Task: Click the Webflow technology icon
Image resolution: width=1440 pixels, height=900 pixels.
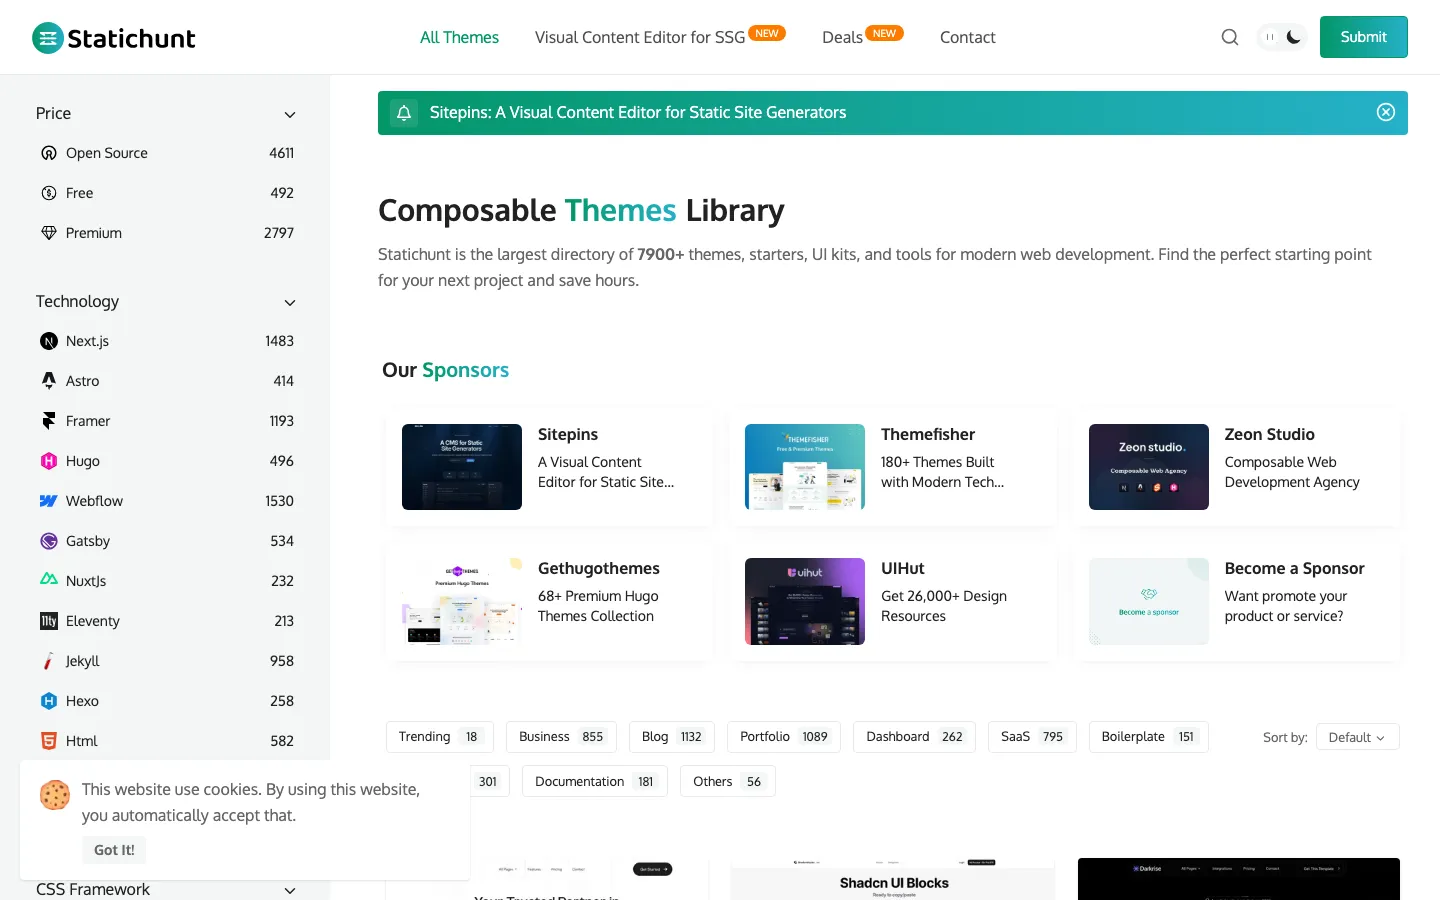Action: (49, 501)
